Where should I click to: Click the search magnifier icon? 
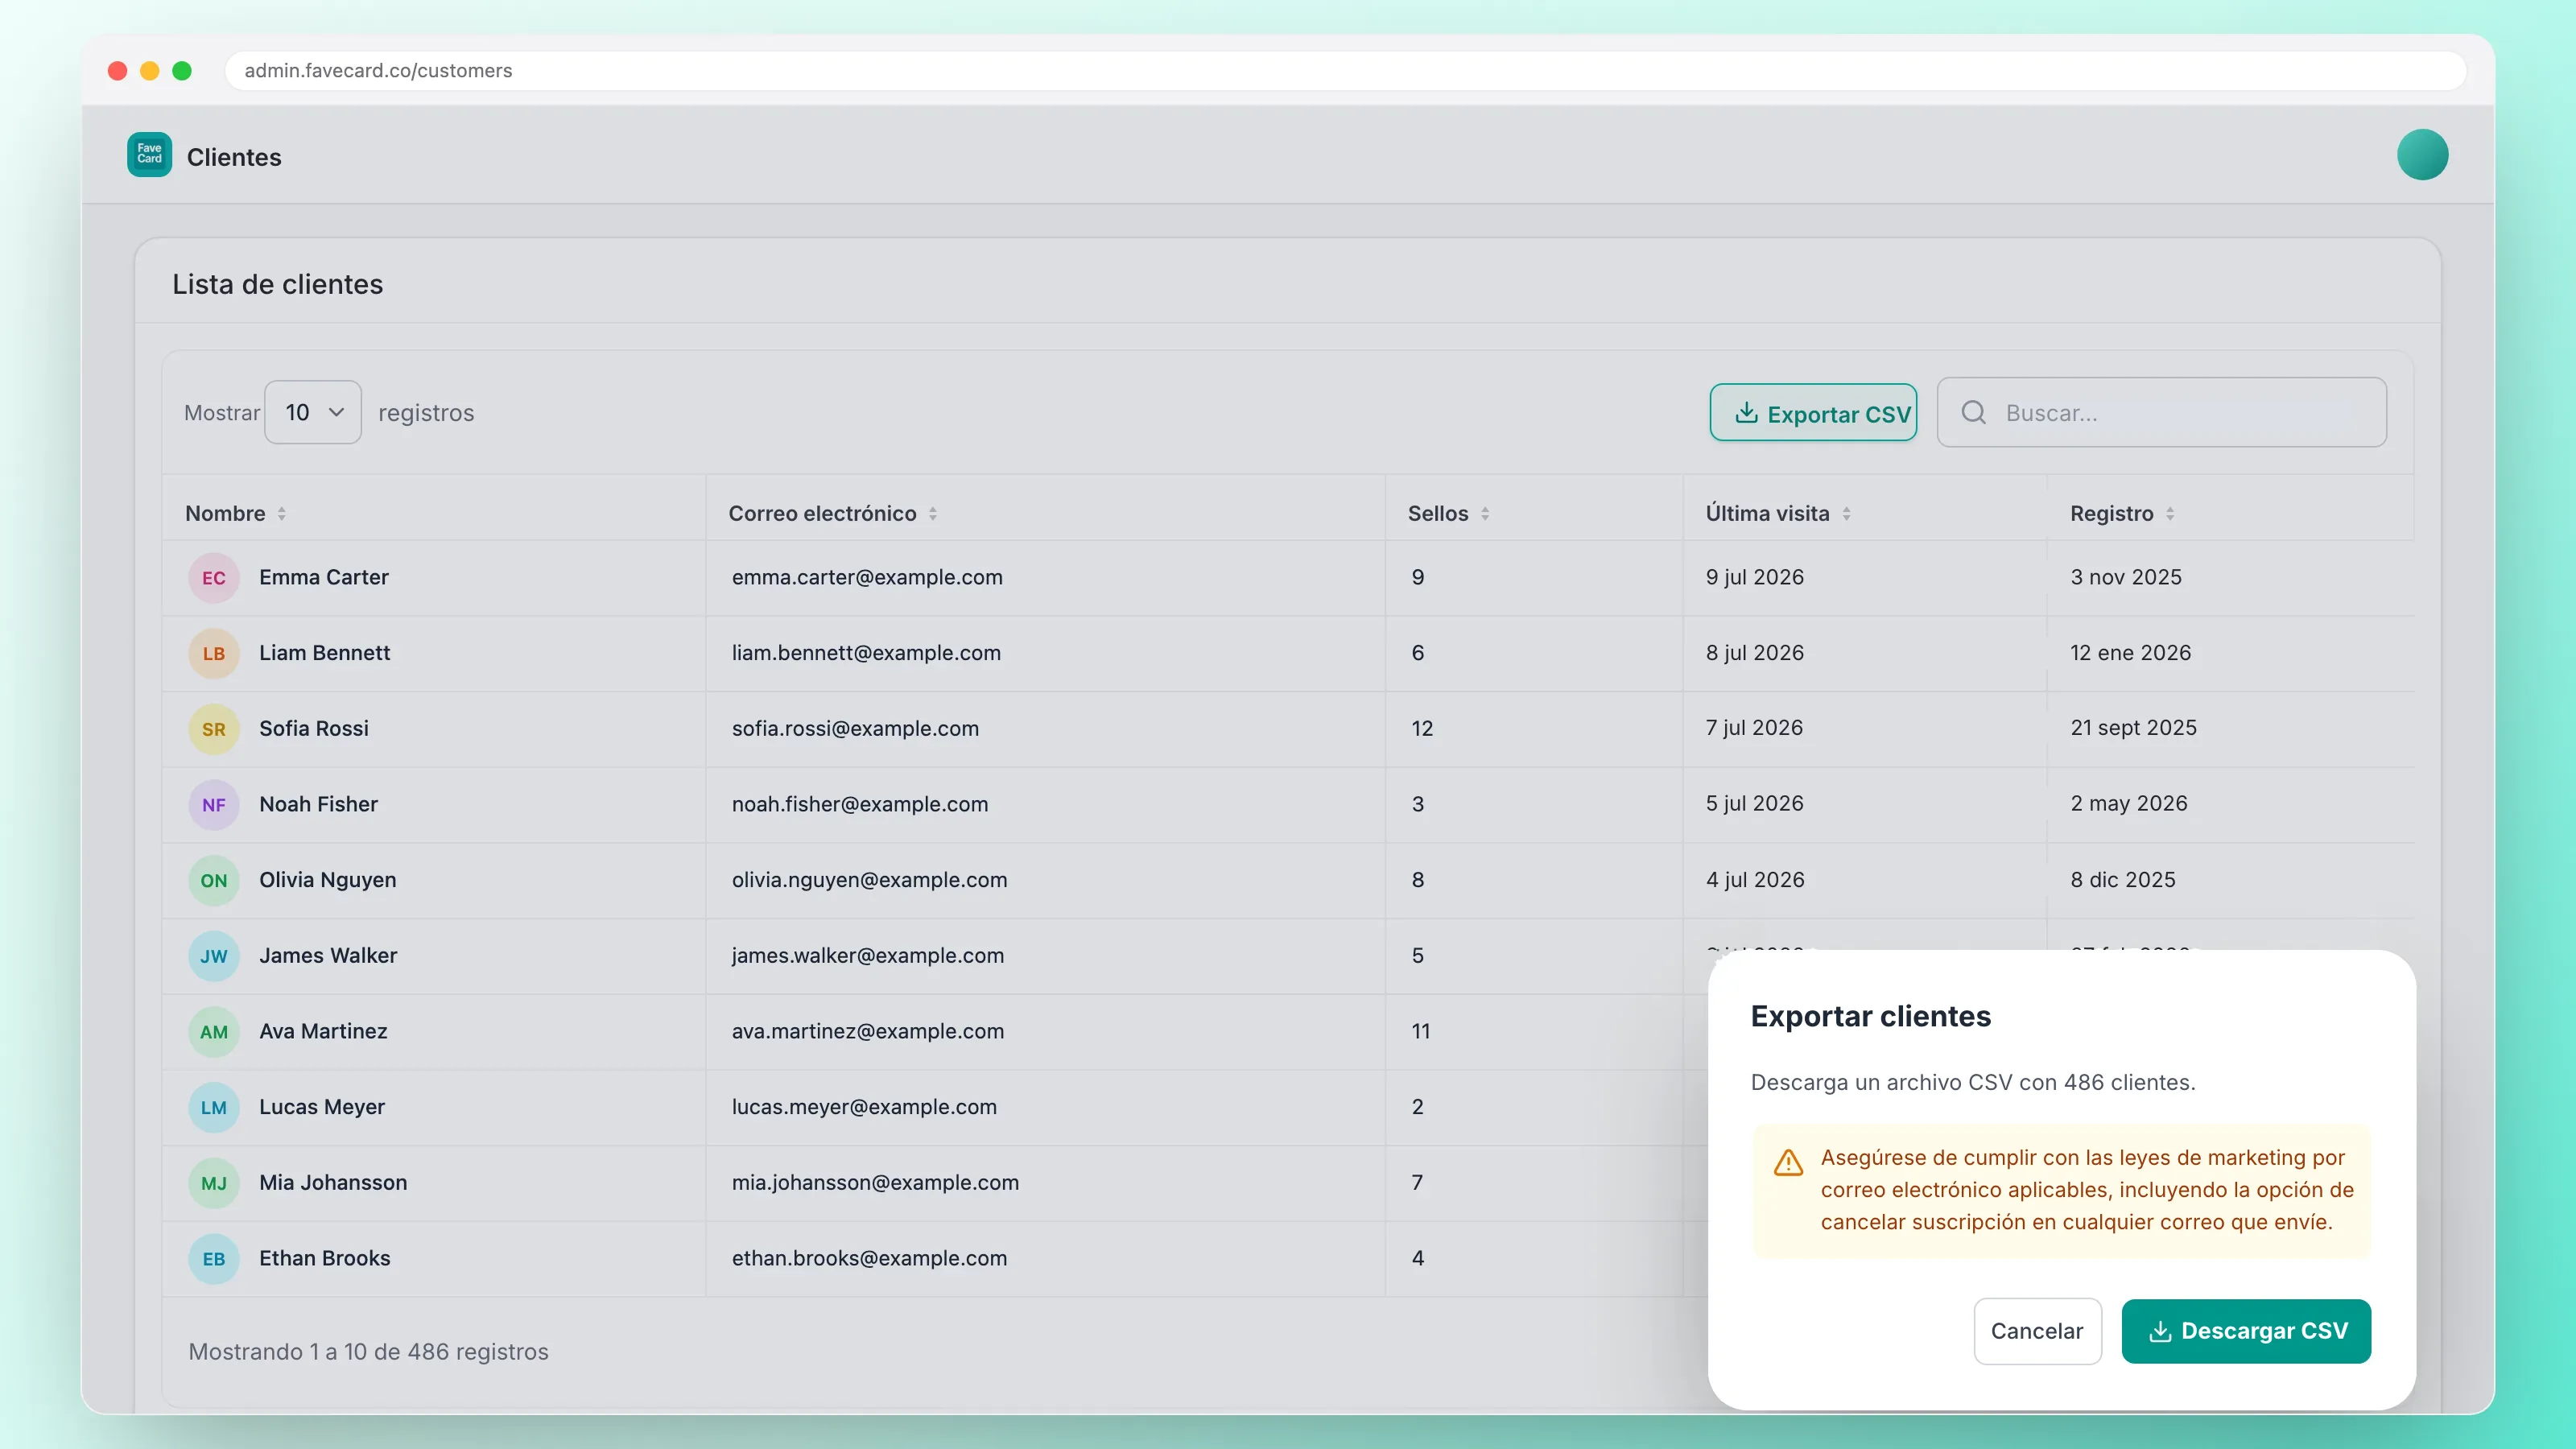1973,412
